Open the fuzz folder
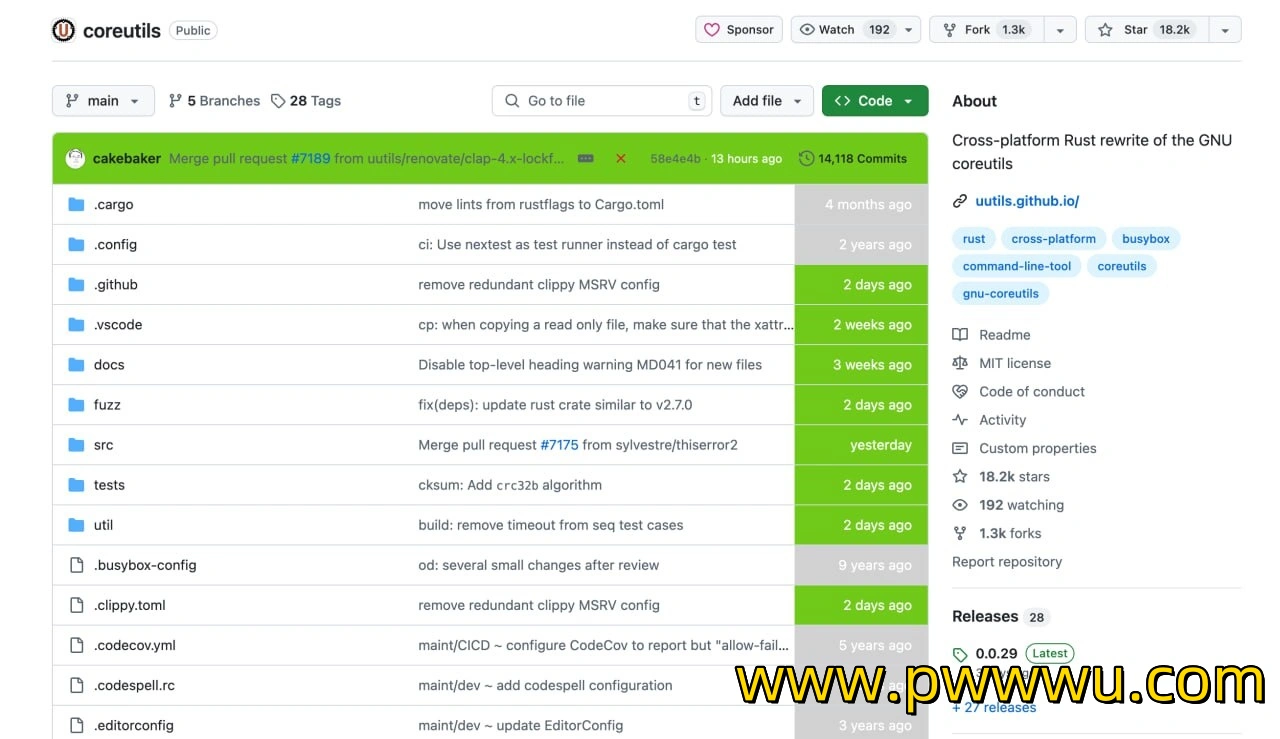This screenshot has width=1280, height=739. click(107, 404)
